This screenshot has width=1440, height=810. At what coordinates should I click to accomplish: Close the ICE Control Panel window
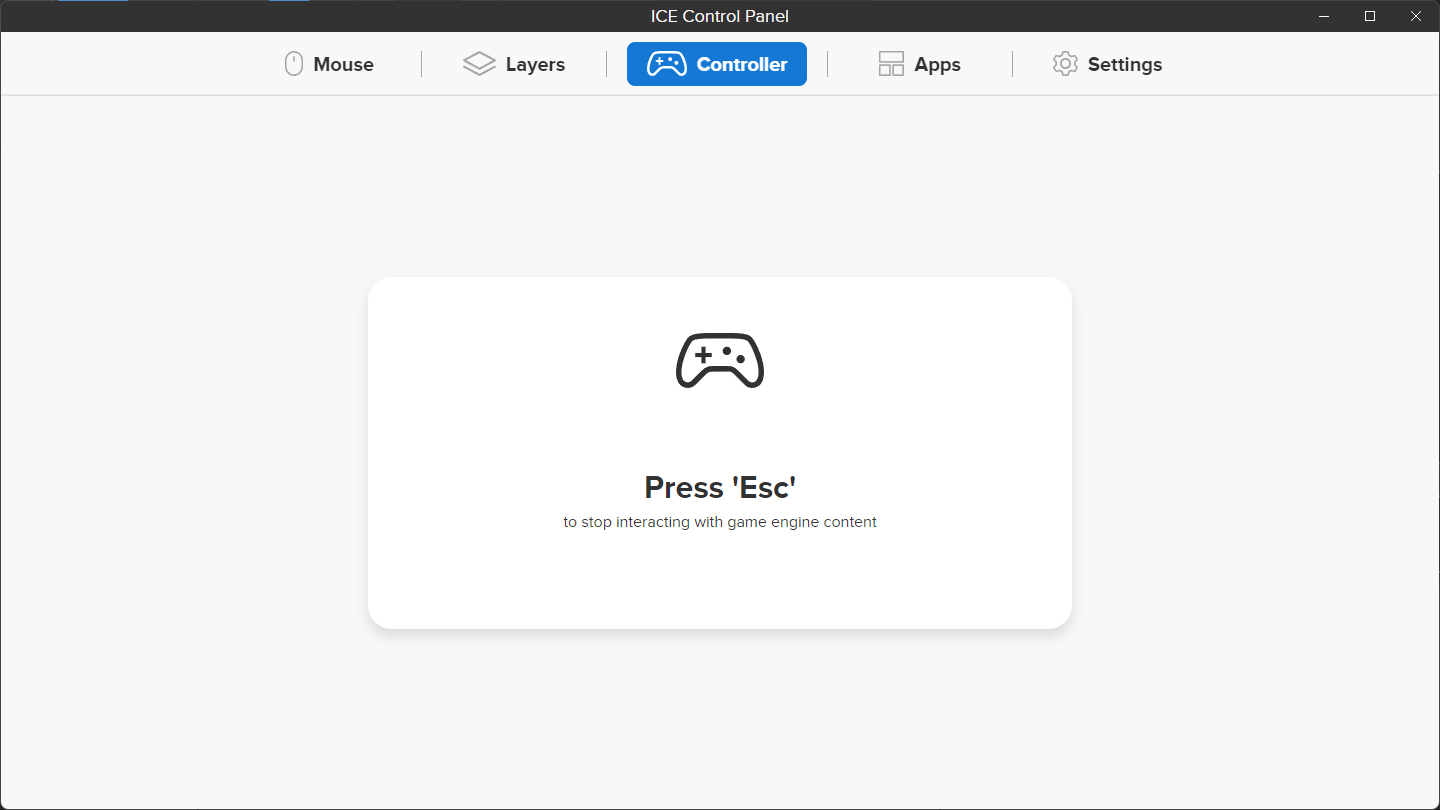coord(1416,16)
